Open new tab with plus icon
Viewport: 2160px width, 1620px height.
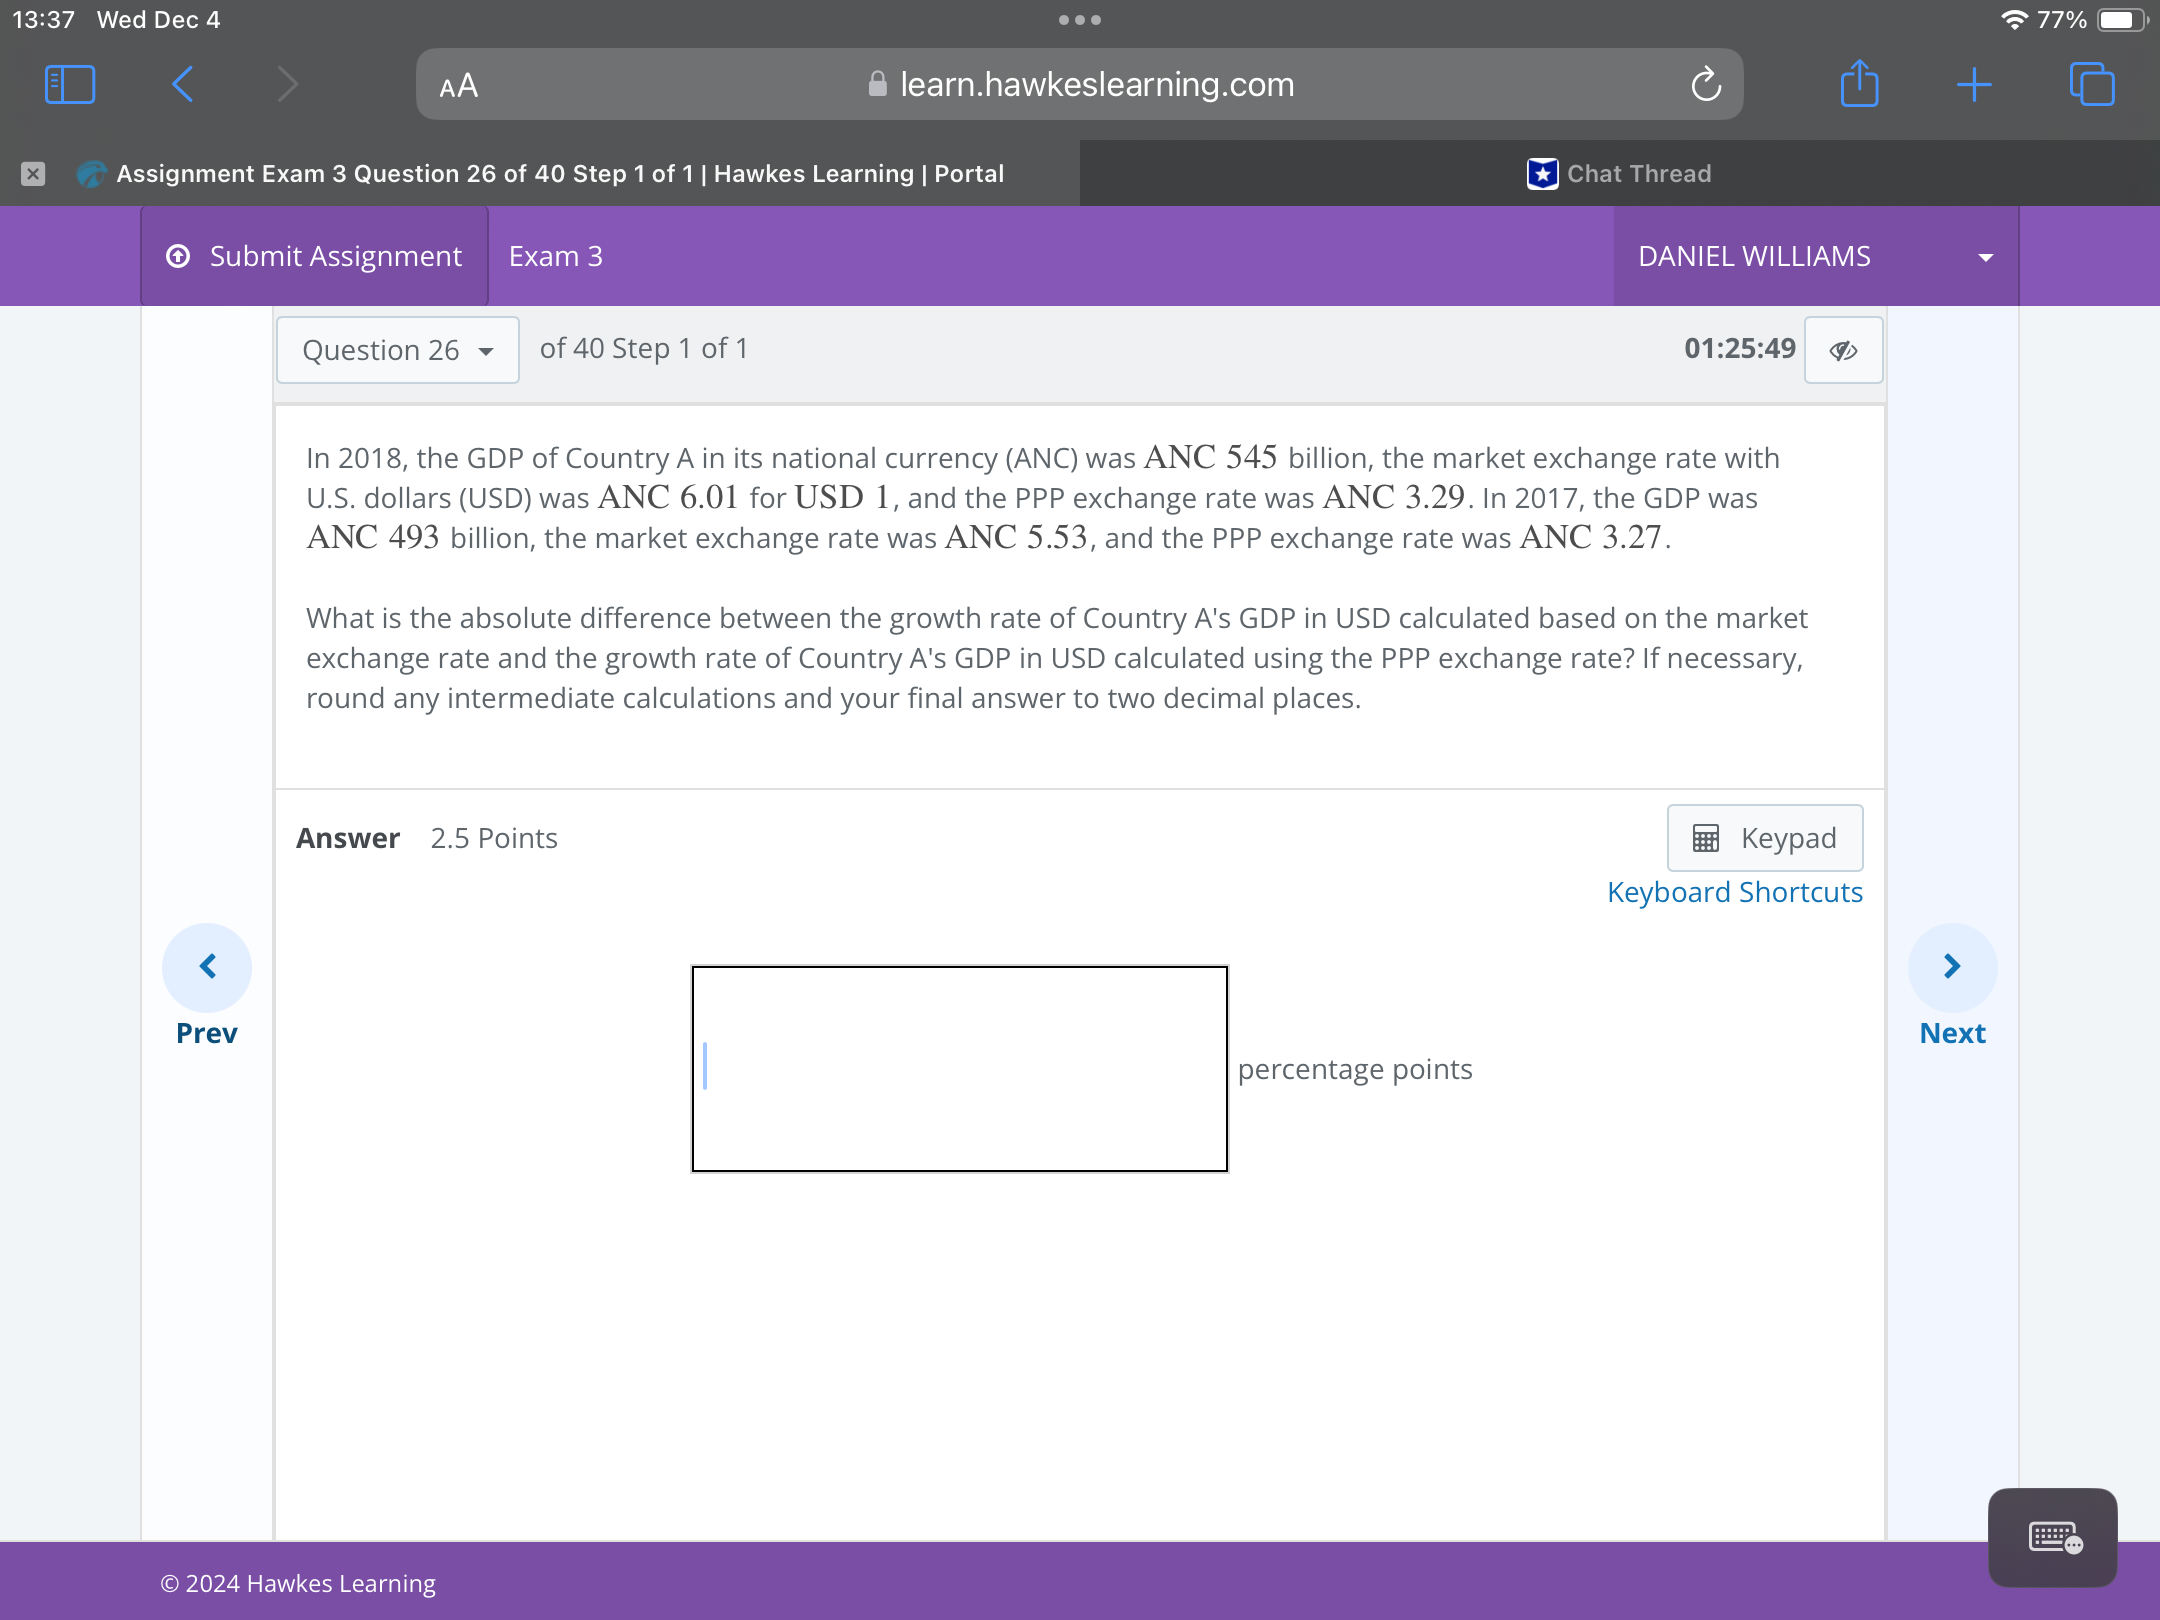coord(1974,85)
